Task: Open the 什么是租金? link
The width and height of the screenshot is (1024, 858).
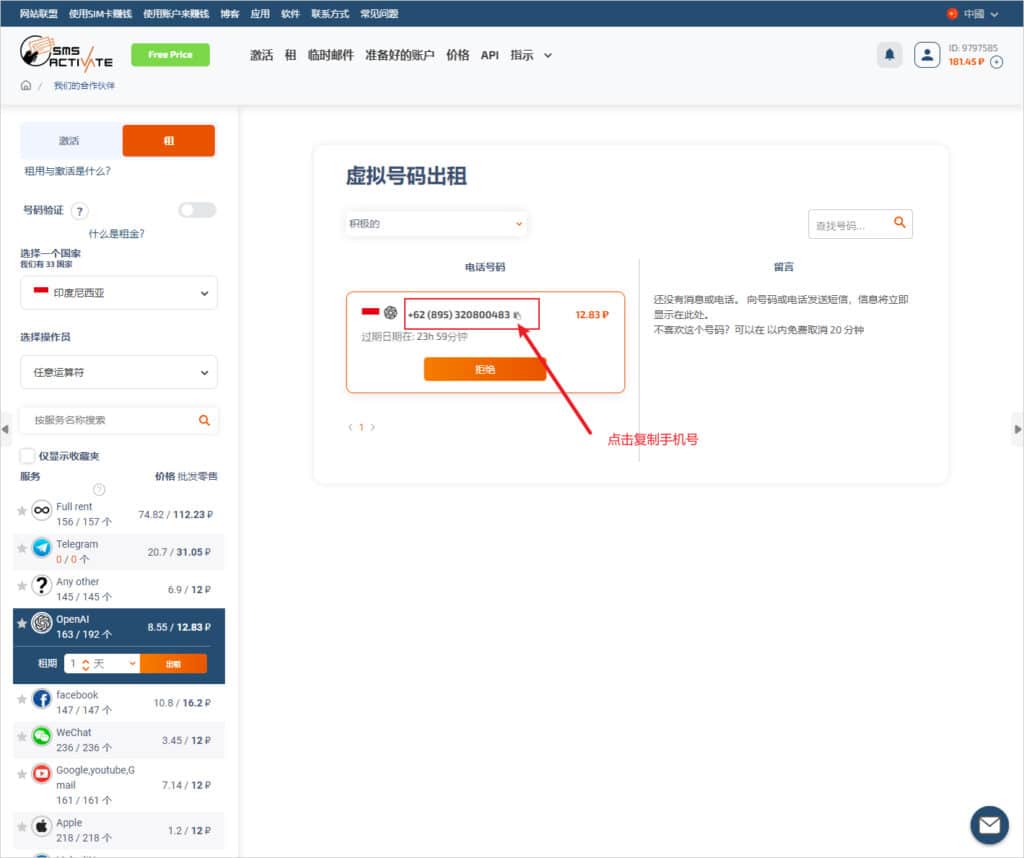Action: point(116,234)
